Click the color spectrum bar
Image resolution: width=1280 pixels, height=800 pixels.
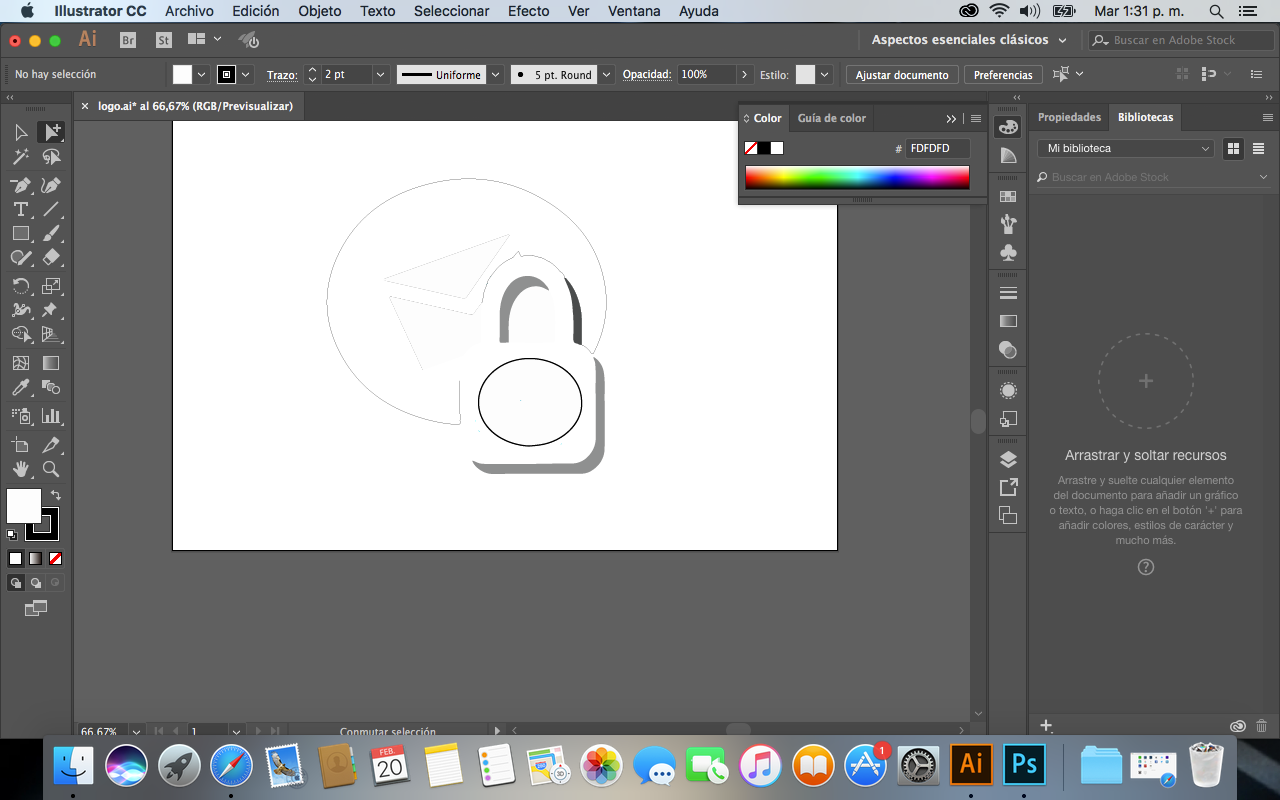click(857, 177)
